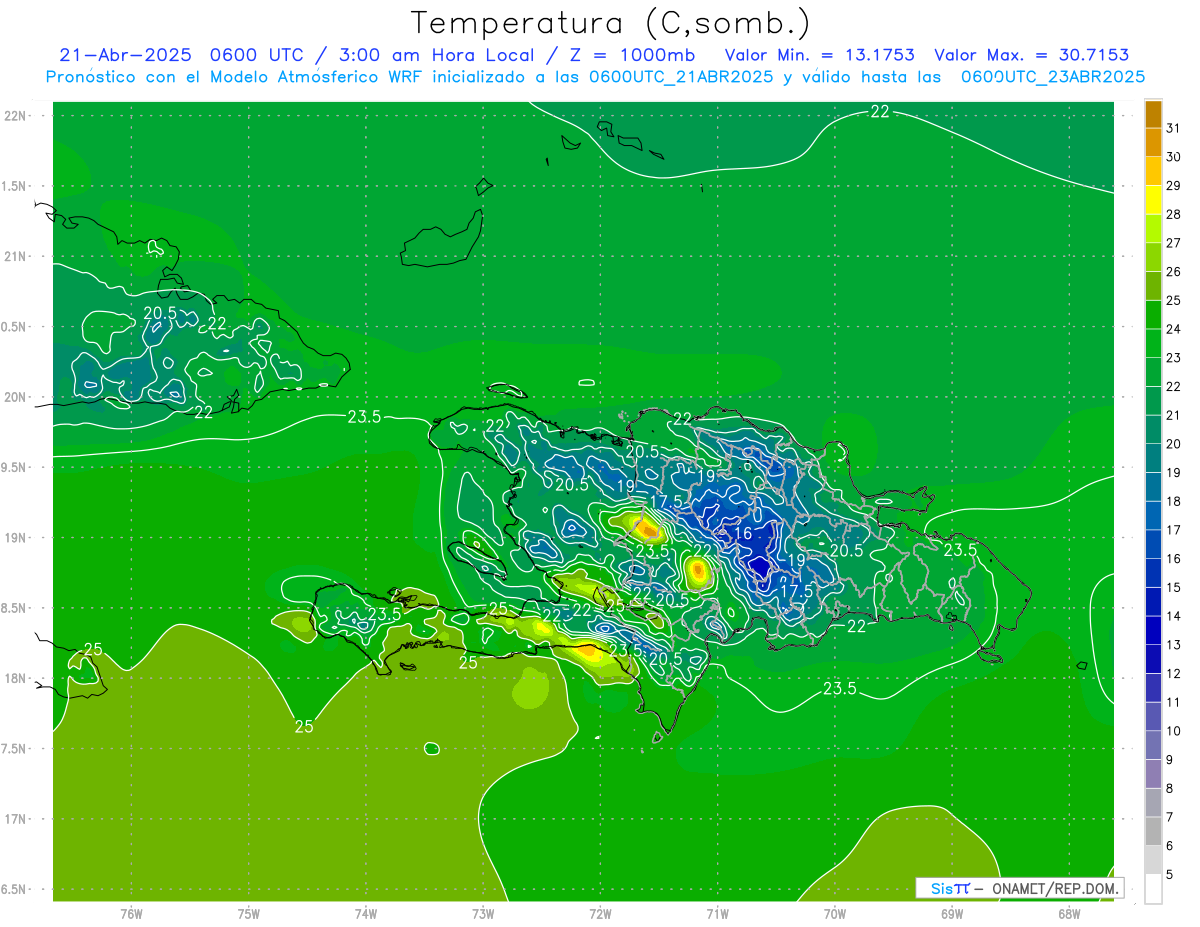Pick the purple swatch between 8 and 9
Viewport: 1200px width, 927px height.
tap(1153, 775)
